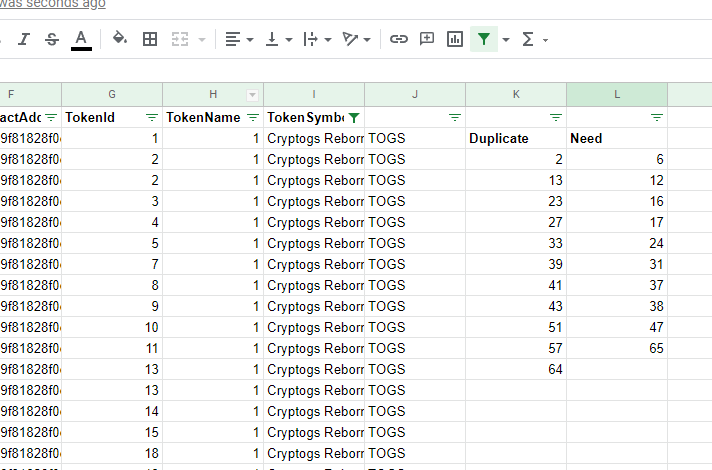This screenshot has height=470, width=712.
Task: Insert a chart
Action: (x=455, y=39)
